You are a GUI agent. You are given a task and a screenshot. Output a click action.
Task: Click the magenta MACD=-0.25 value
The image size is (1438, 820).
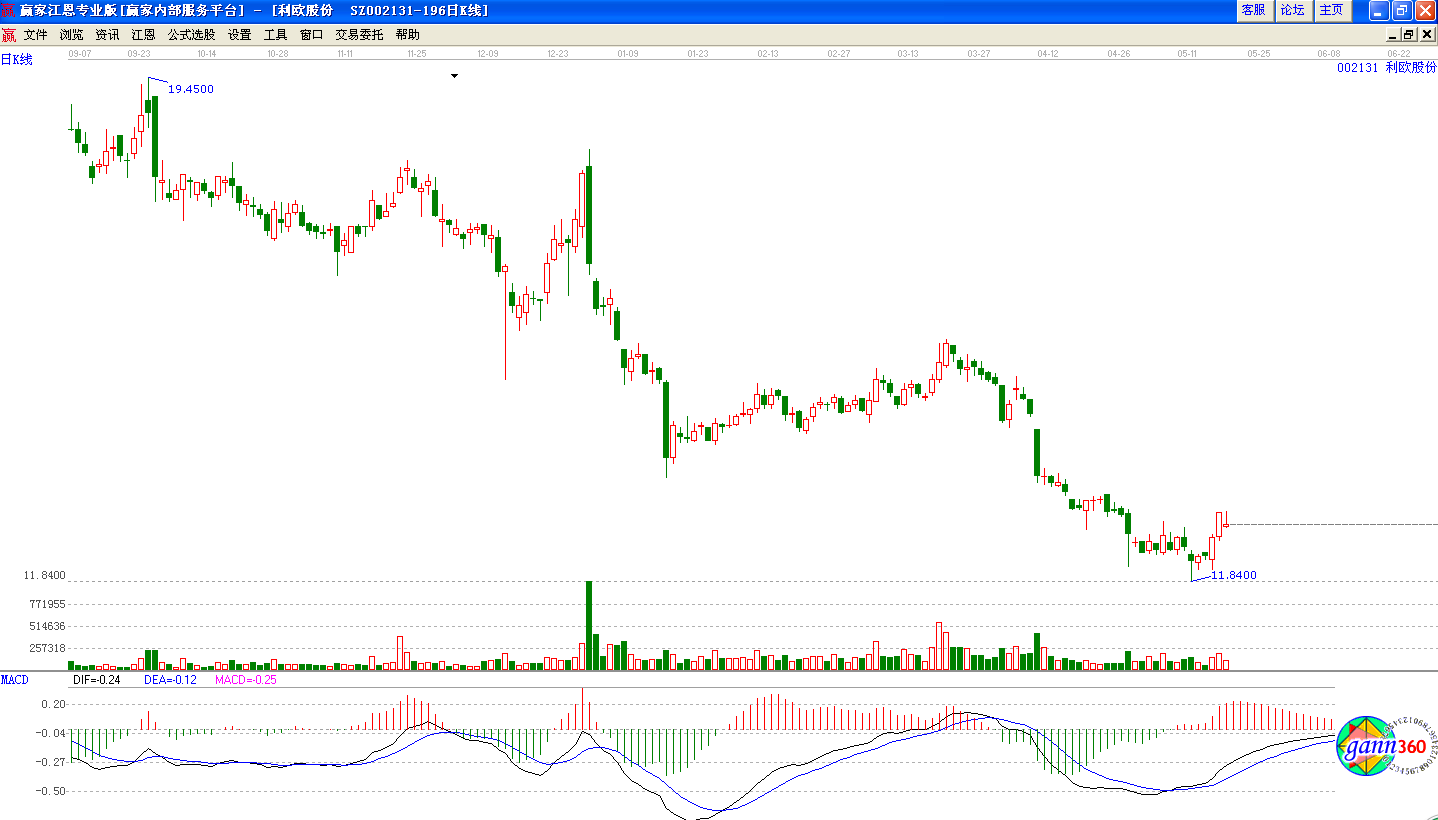pyautogui.click(x=246, y=680)
